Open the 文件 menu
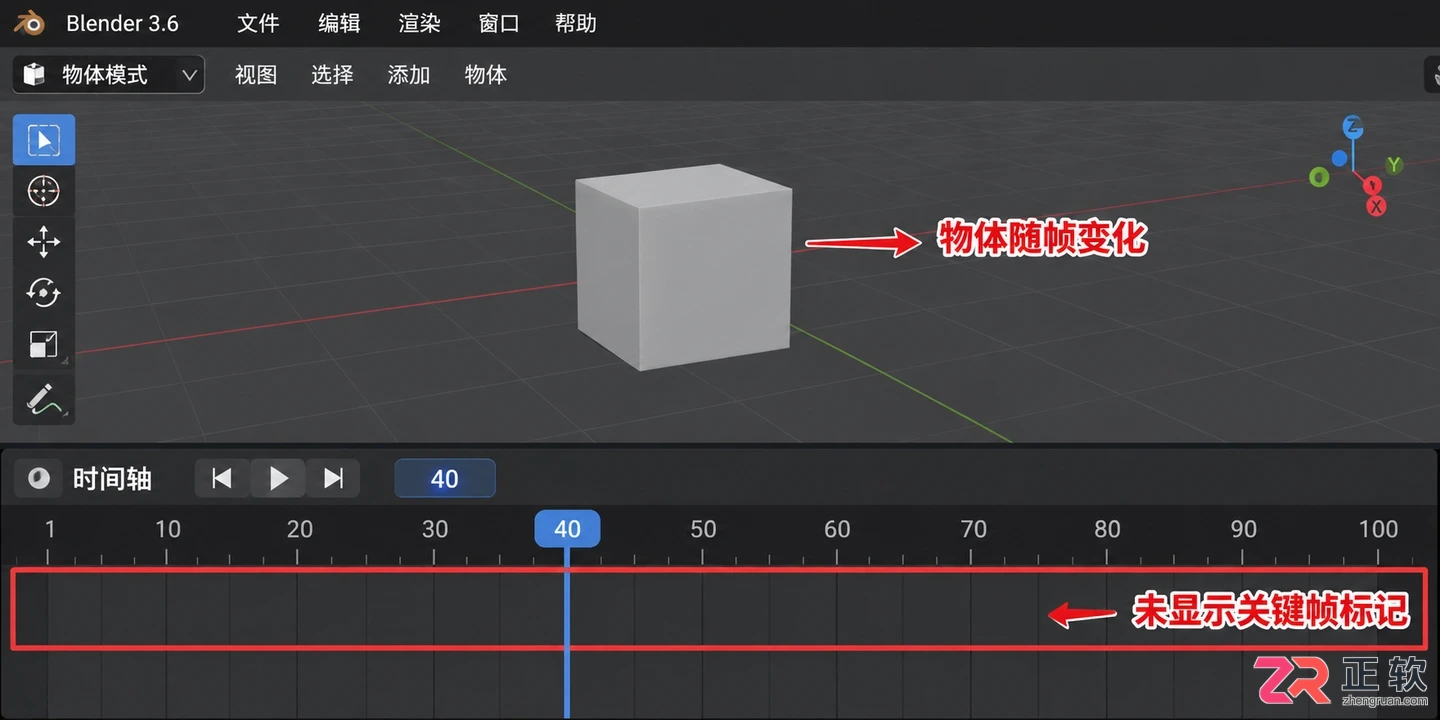 pos(258,23)
